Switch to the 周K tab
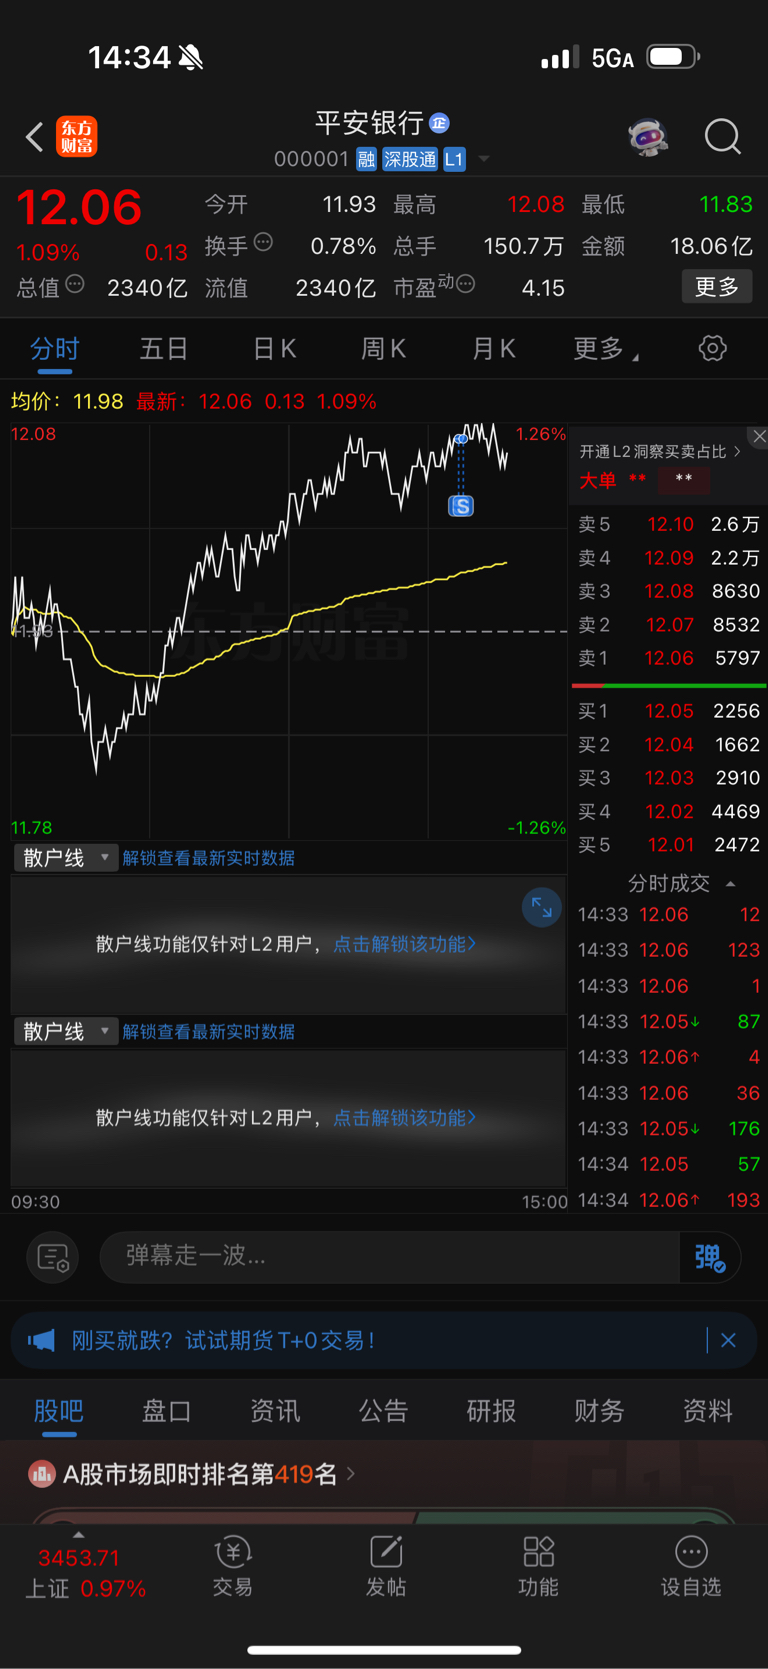768x1669 pixels. click(x=384, y=348)
